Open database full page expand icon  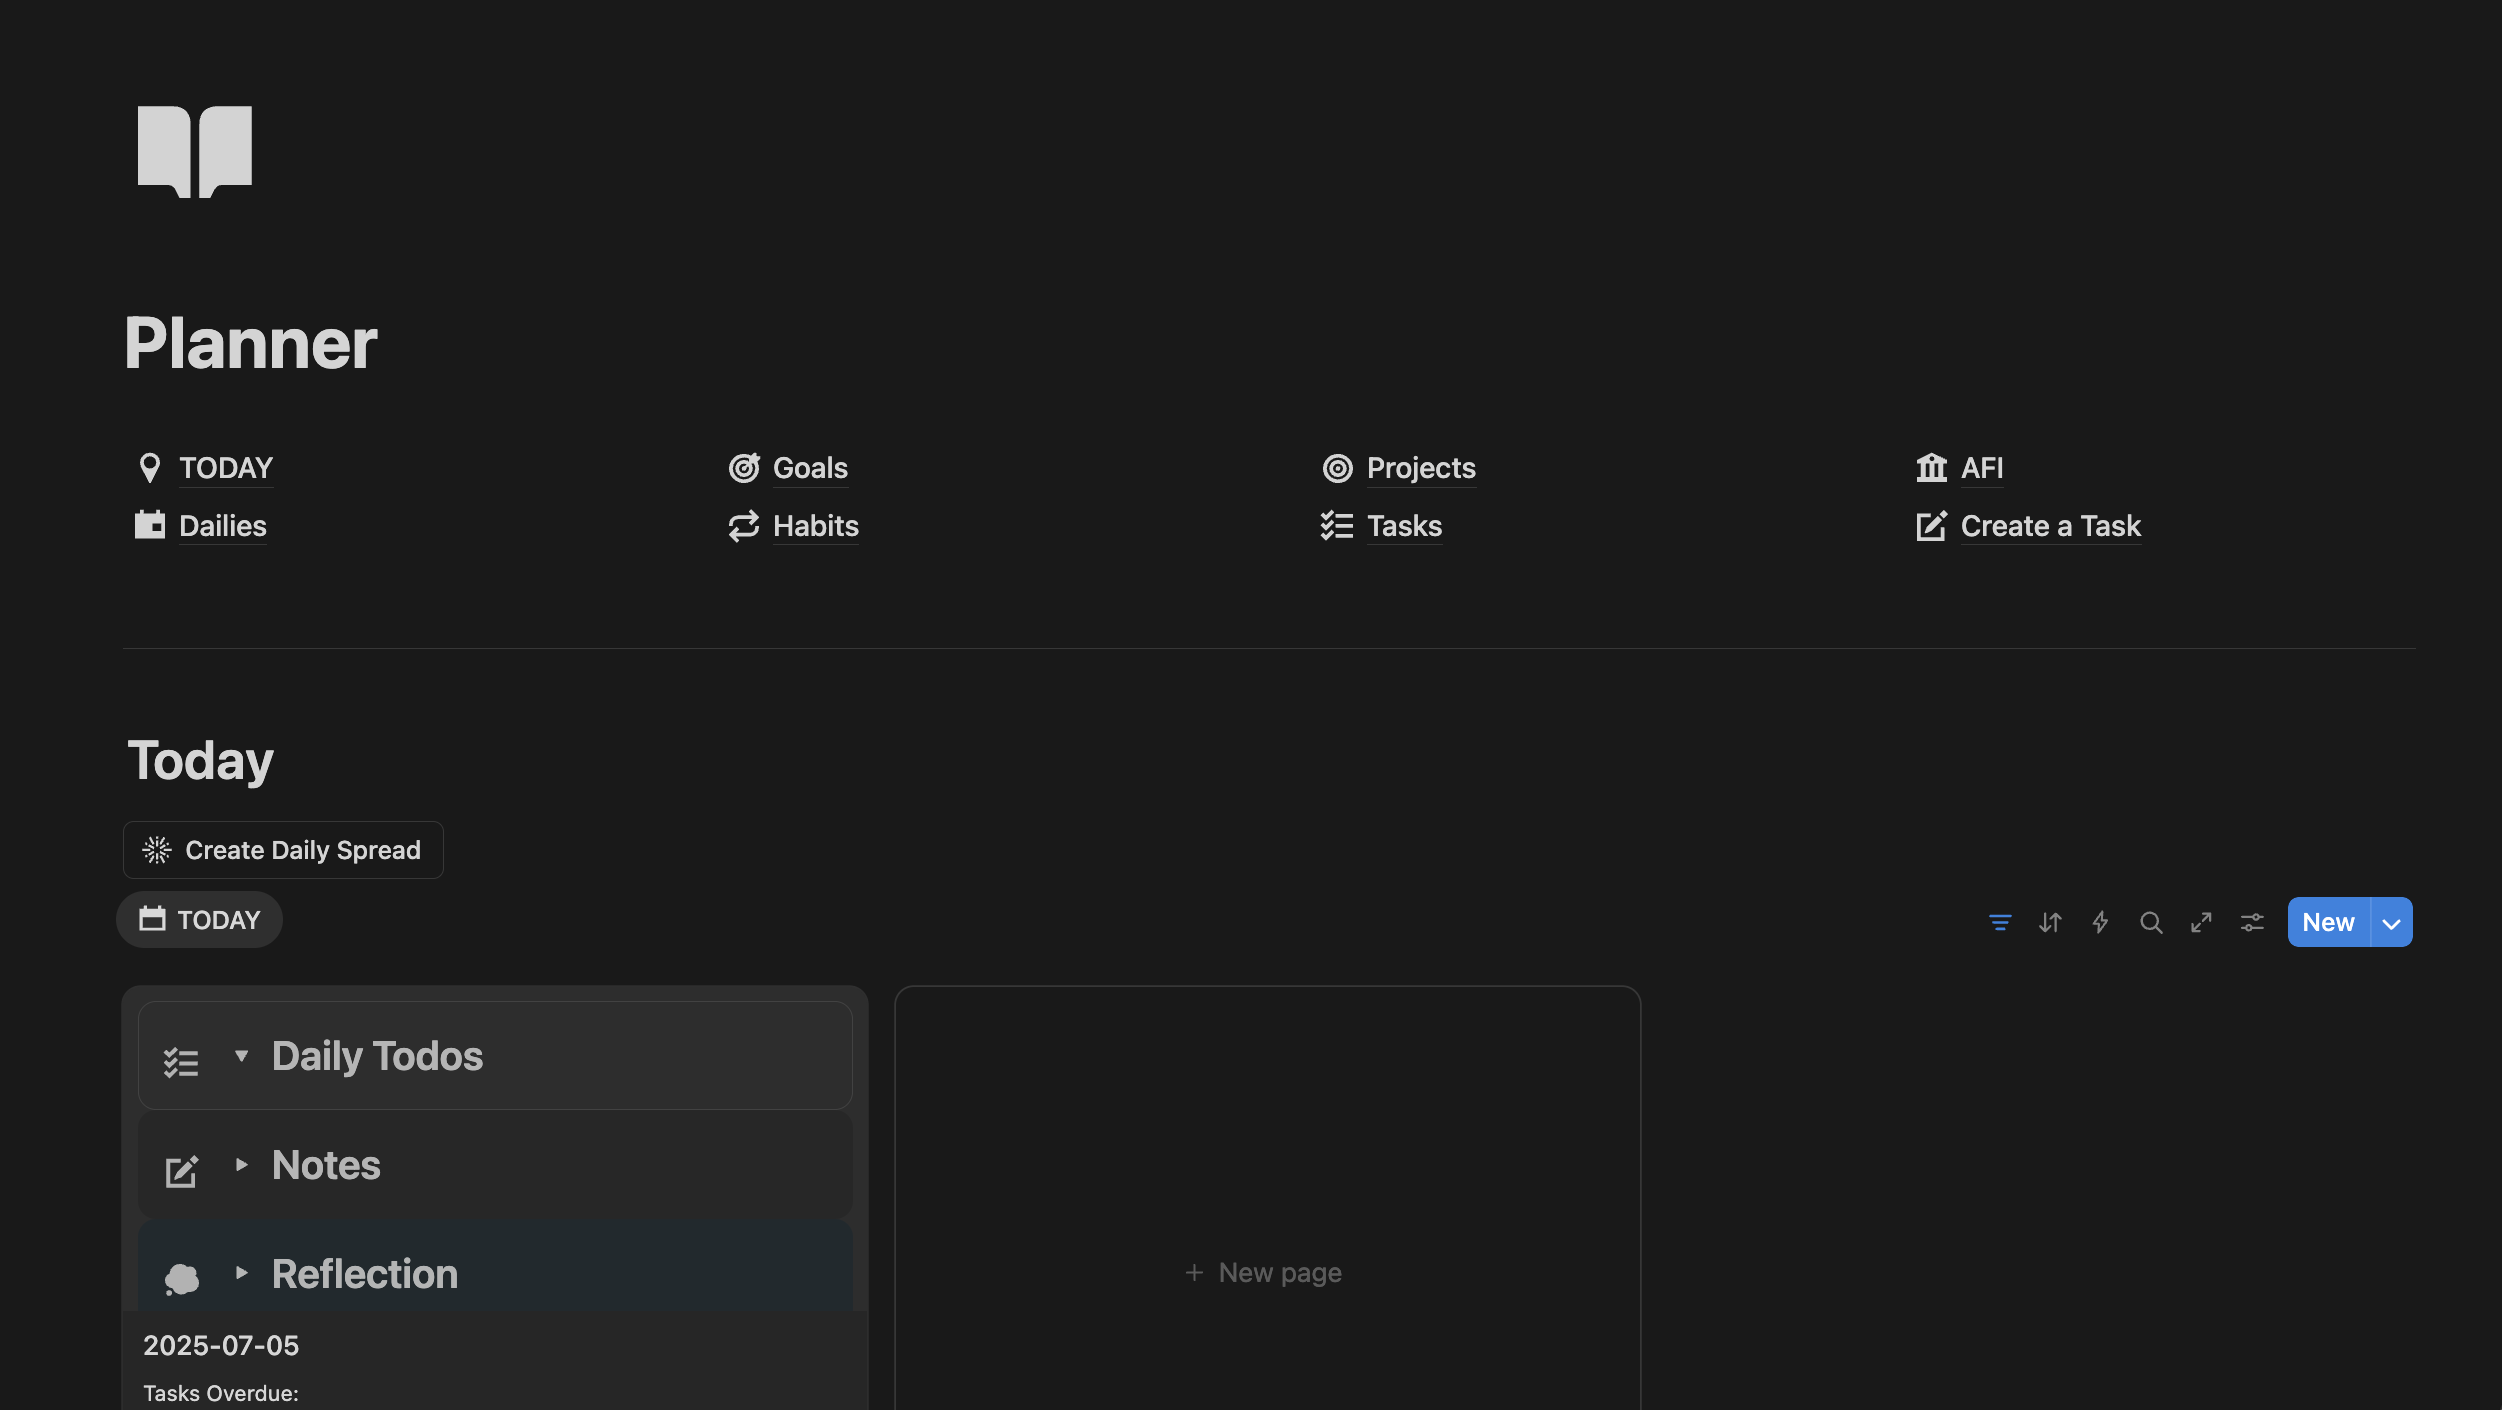point(2201,922)
